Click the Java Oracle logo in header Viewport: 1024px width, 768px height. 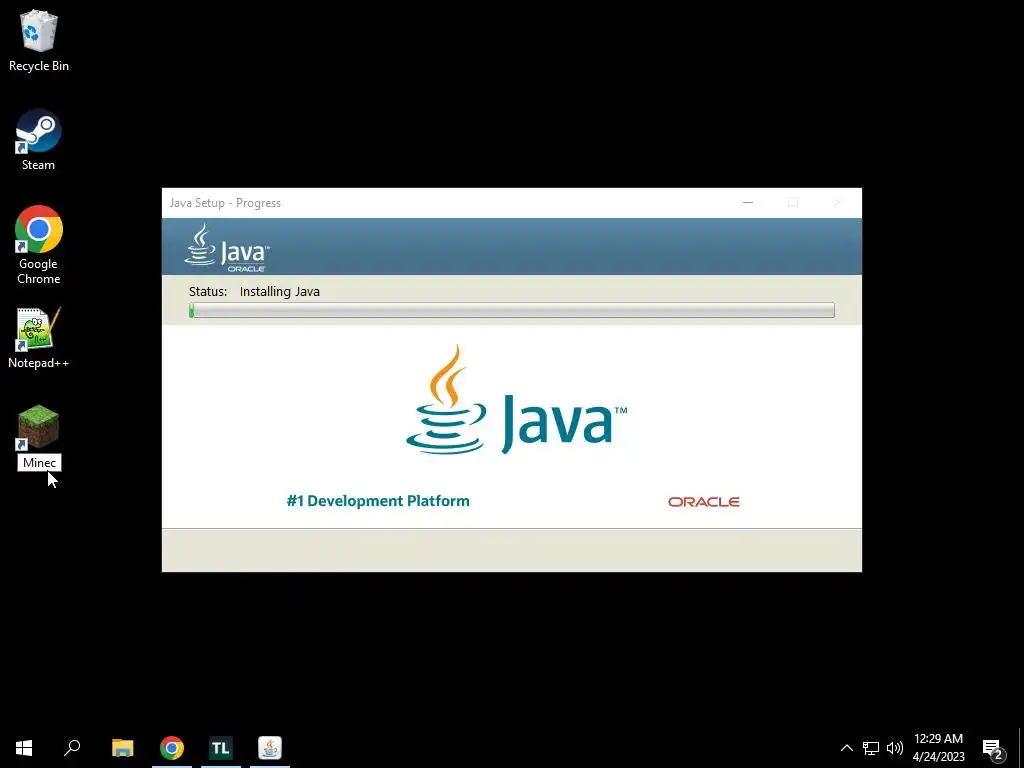227,248
